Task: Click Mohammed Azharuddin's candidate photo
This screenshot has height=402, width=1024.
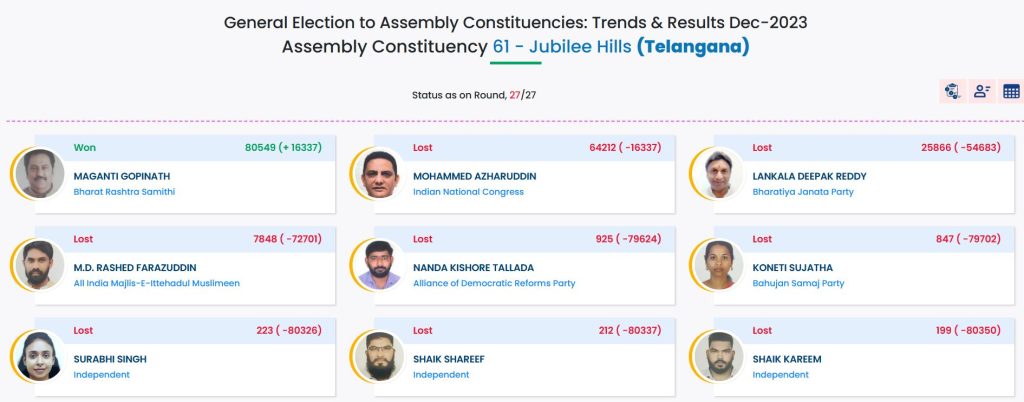Action: [x=378, y=174]
